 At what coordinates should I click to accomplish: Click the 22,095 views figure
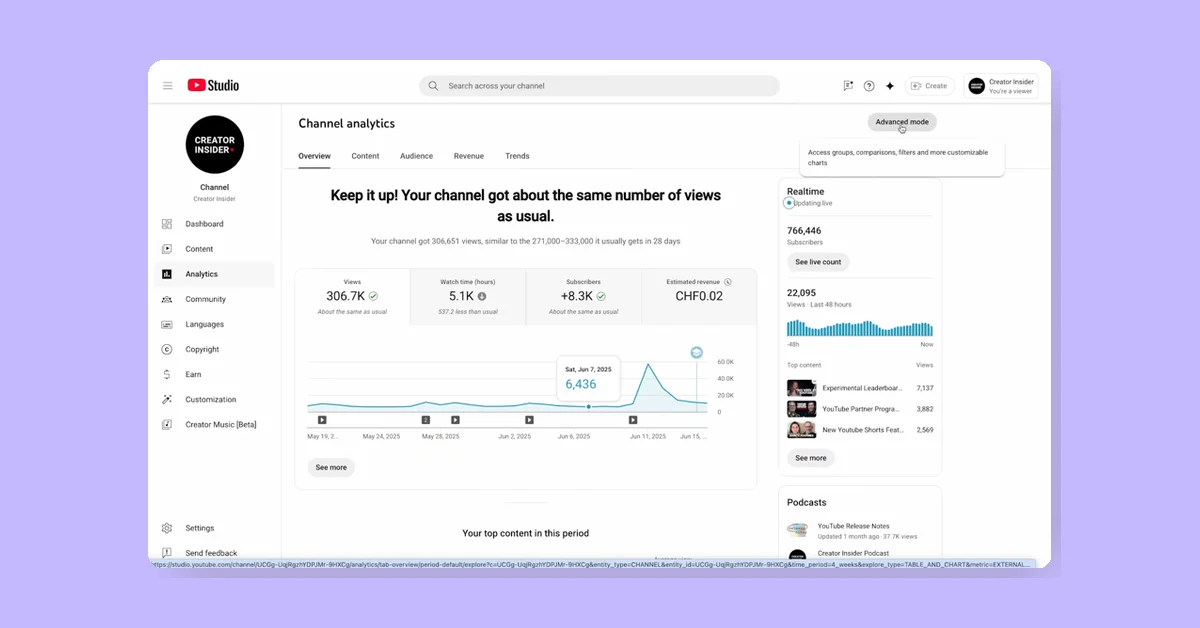(801, 293)
